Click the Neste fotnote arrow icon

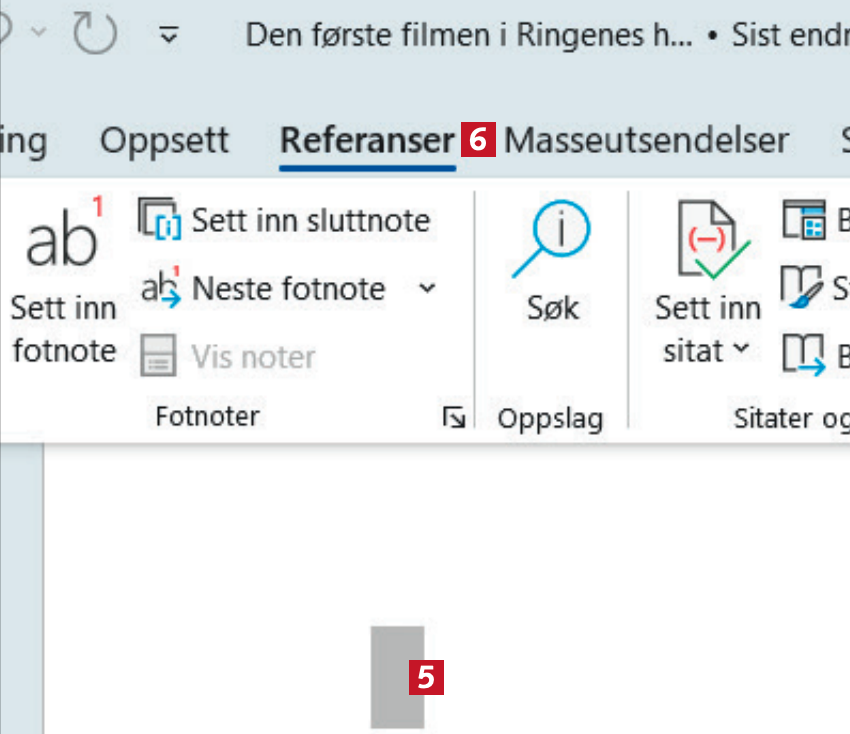[x=158, y=288]
